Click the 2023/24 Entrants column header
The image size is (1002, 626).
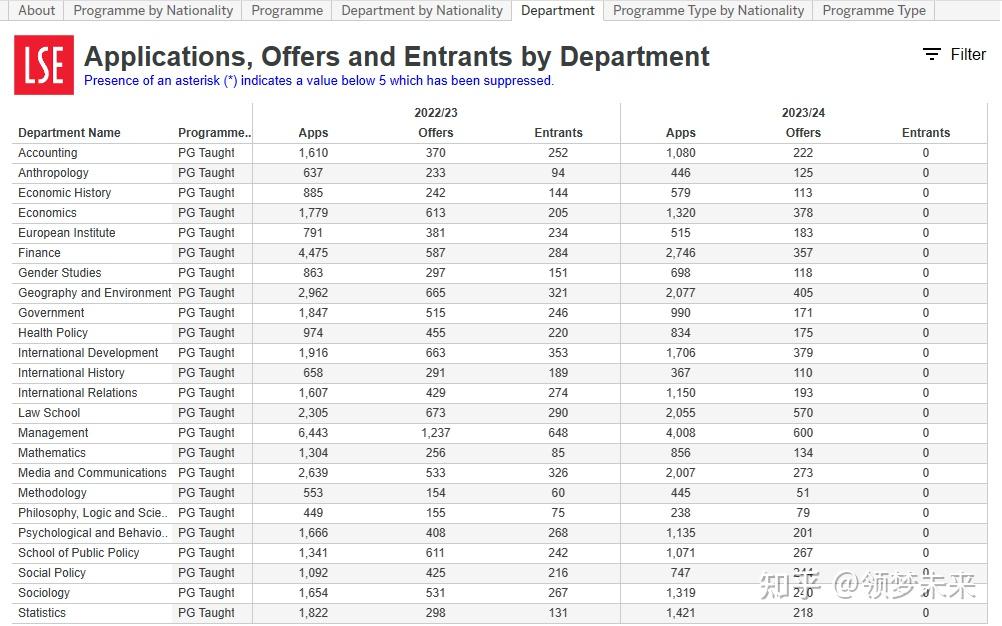pos(926,133)
